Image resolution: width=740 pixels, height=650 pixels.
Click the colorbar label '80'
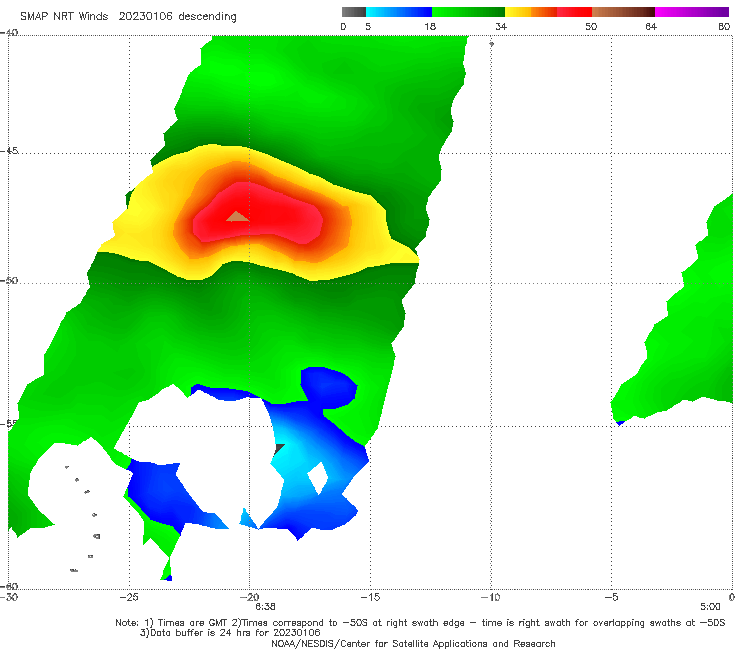tap(724, 26)
